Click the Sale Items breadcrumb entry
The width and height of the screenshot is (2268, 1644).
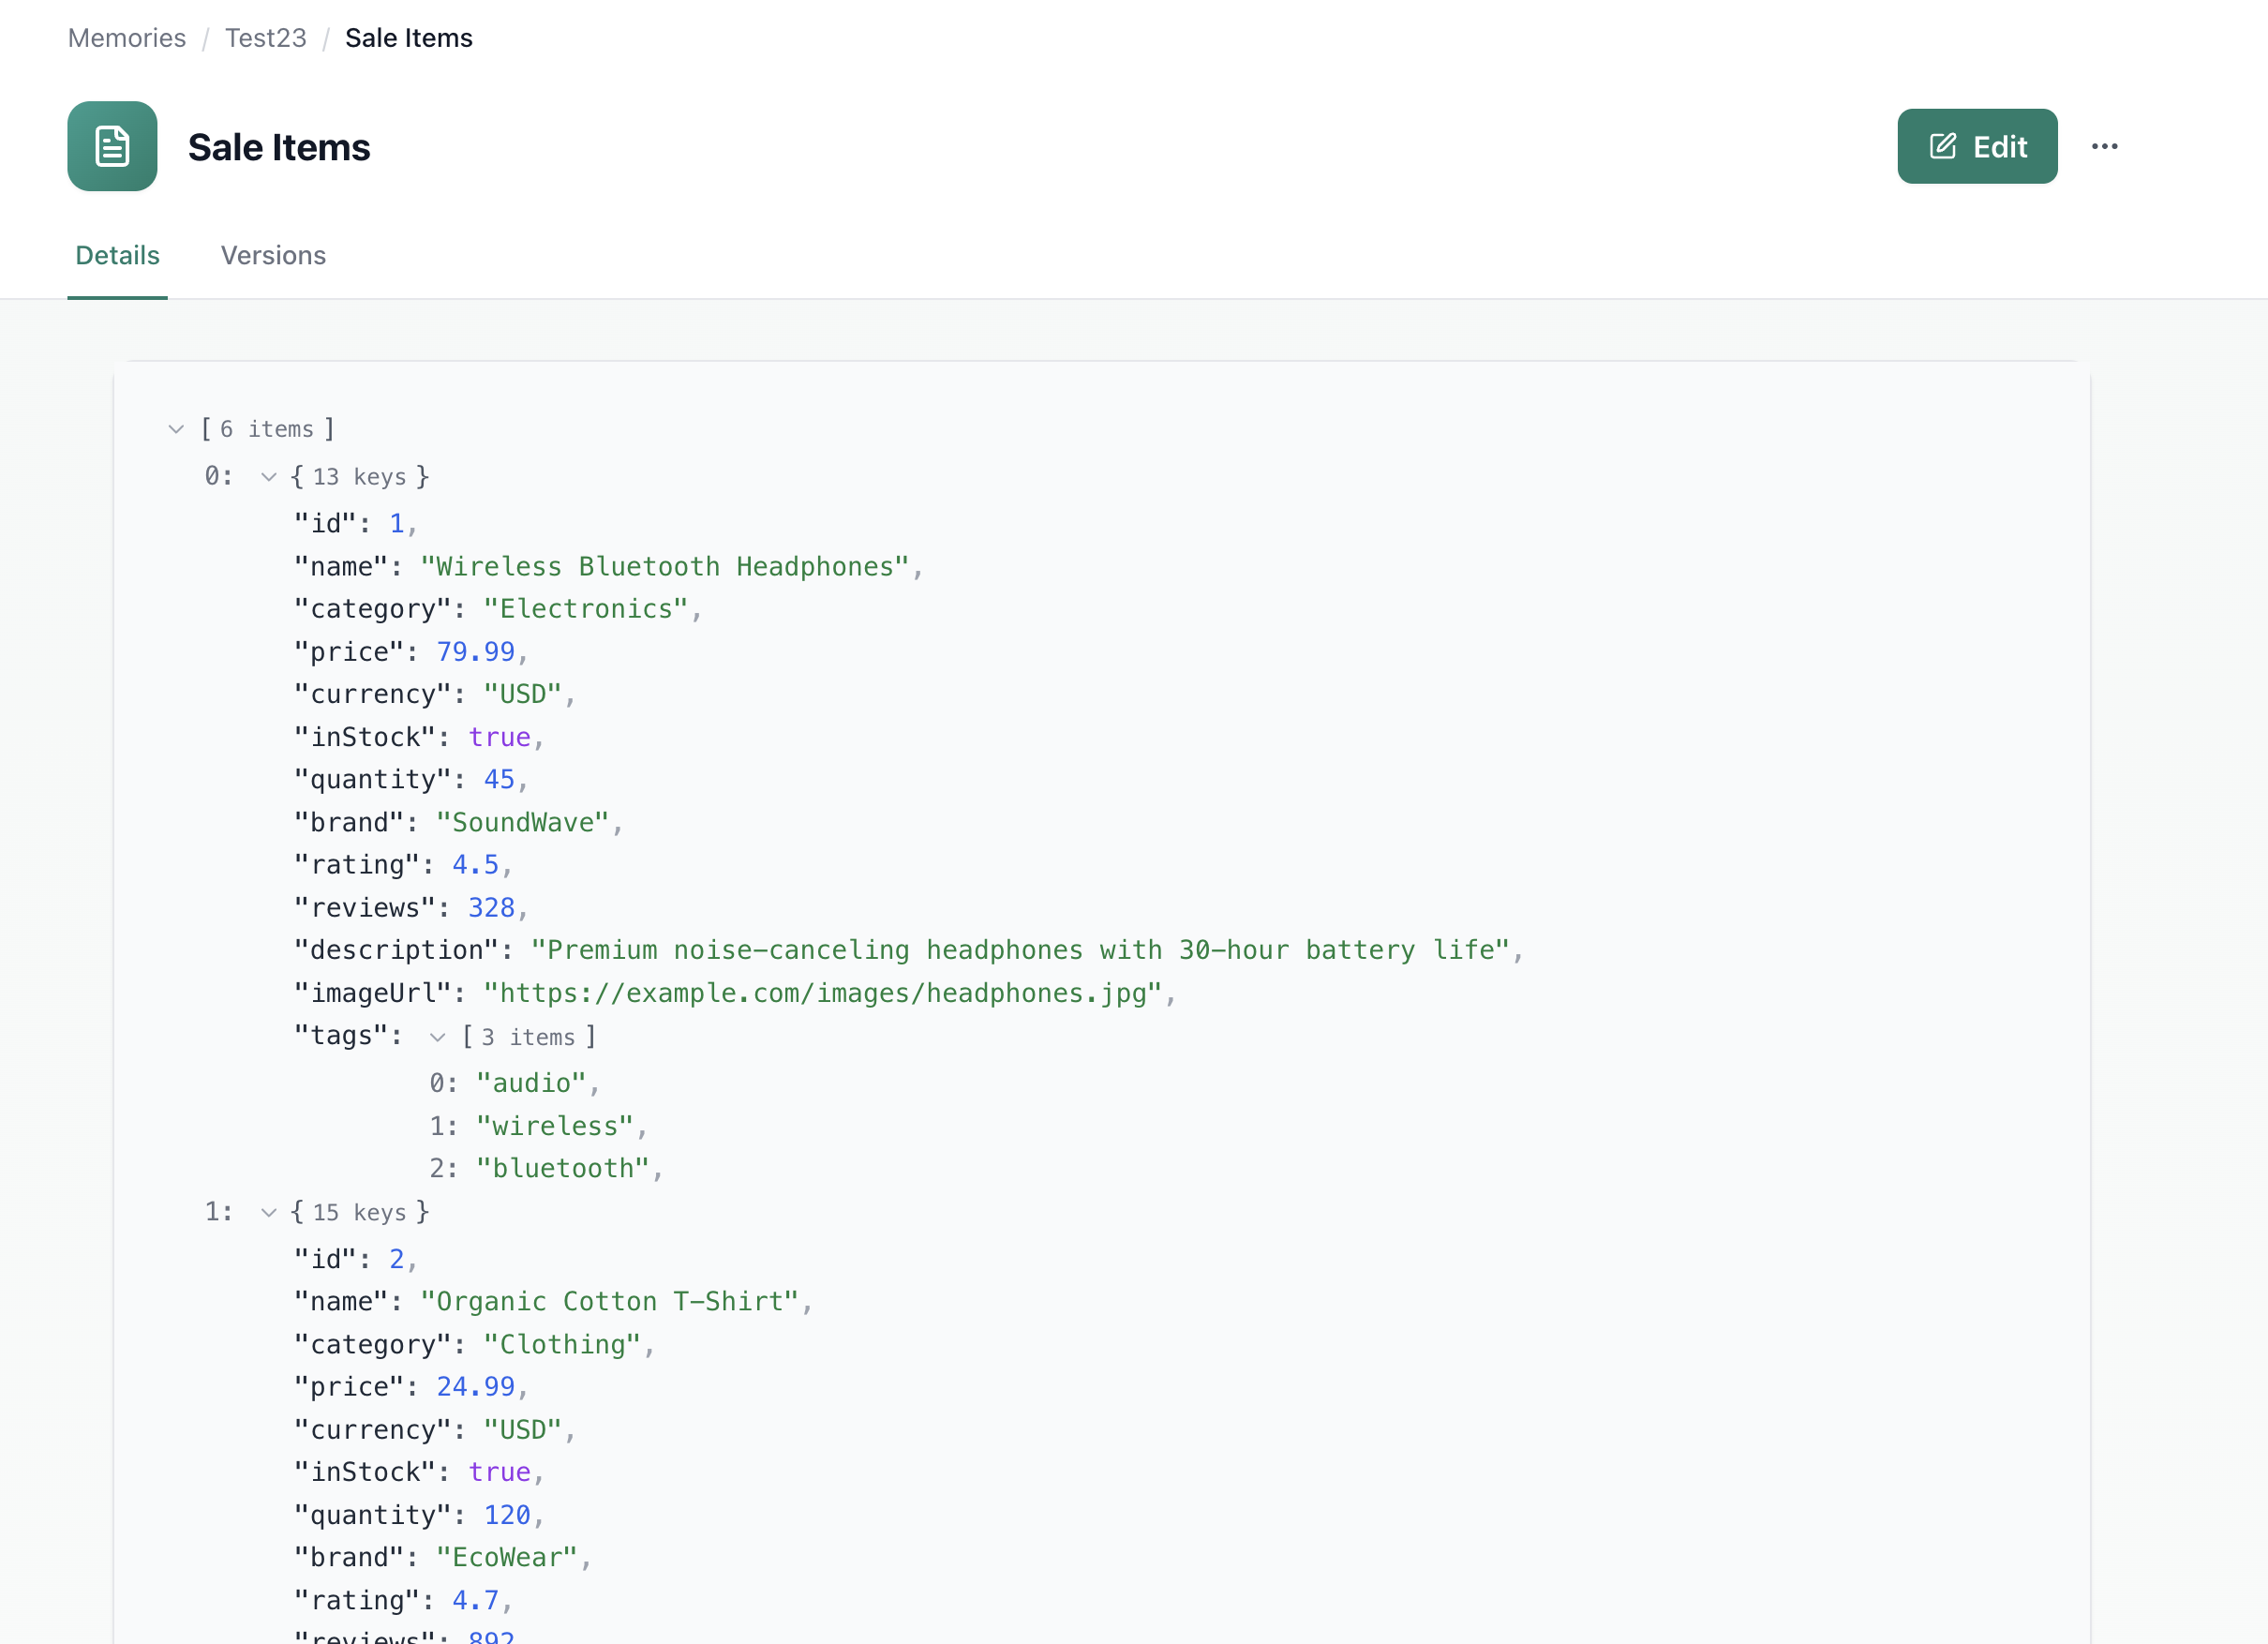408,38
